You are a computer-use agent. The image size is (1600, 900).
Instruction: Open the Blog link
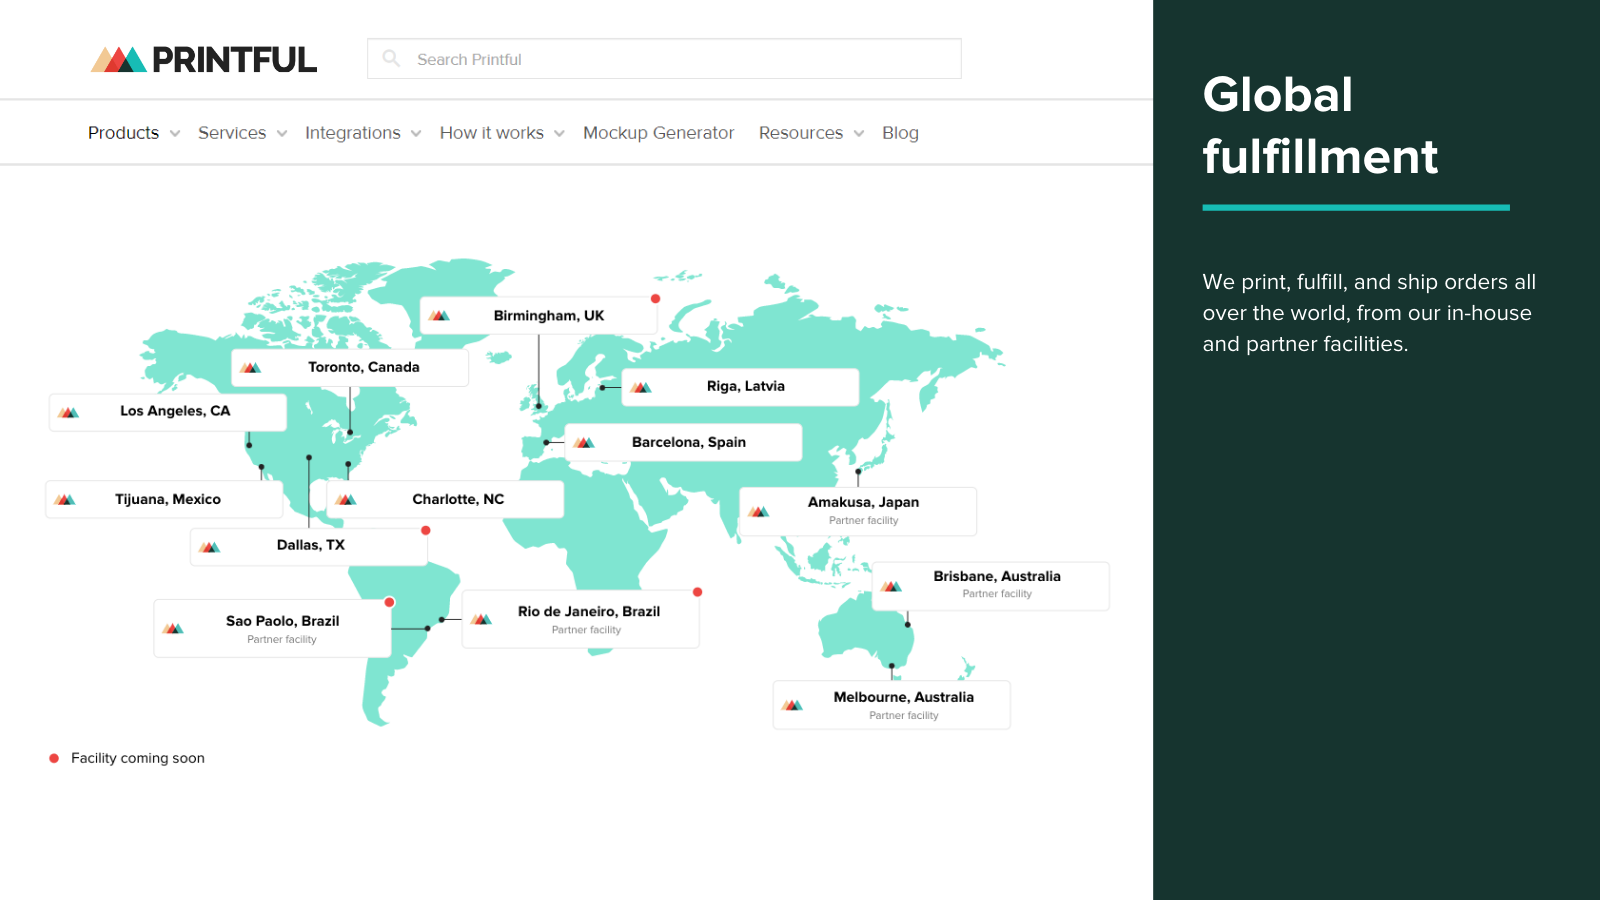[x=900, y=133]
